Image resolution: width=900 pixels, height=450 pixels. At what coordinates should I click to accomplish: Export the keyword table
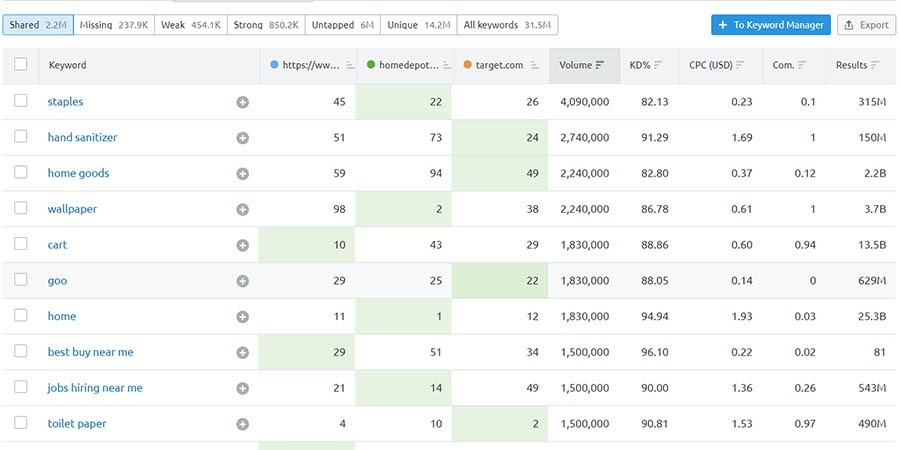(x=866, y=25)
